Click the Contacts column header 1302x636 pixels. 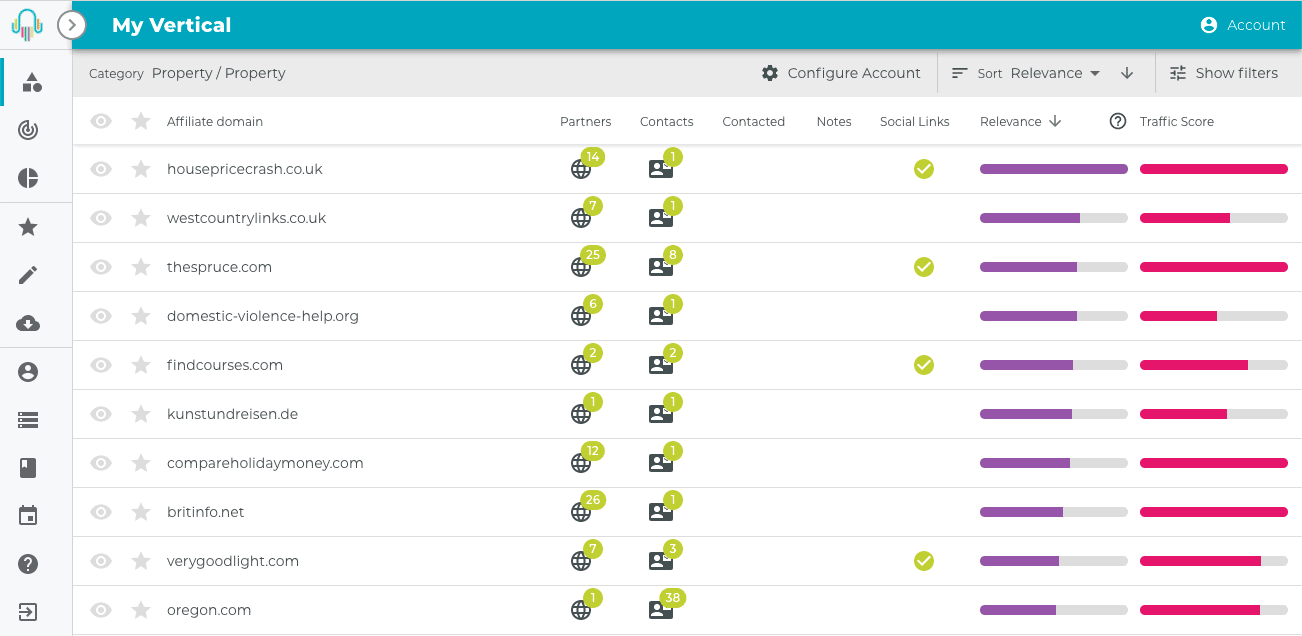point(667,121)
